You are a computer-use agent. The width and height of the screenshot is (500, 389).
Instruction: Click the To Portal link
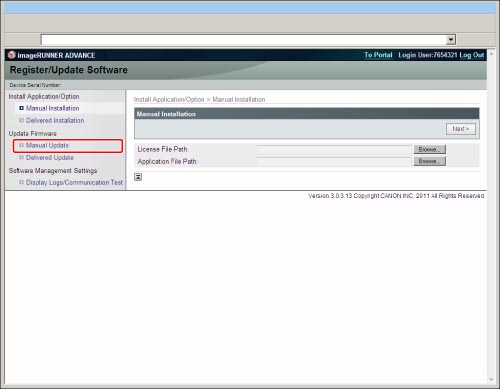378,55
